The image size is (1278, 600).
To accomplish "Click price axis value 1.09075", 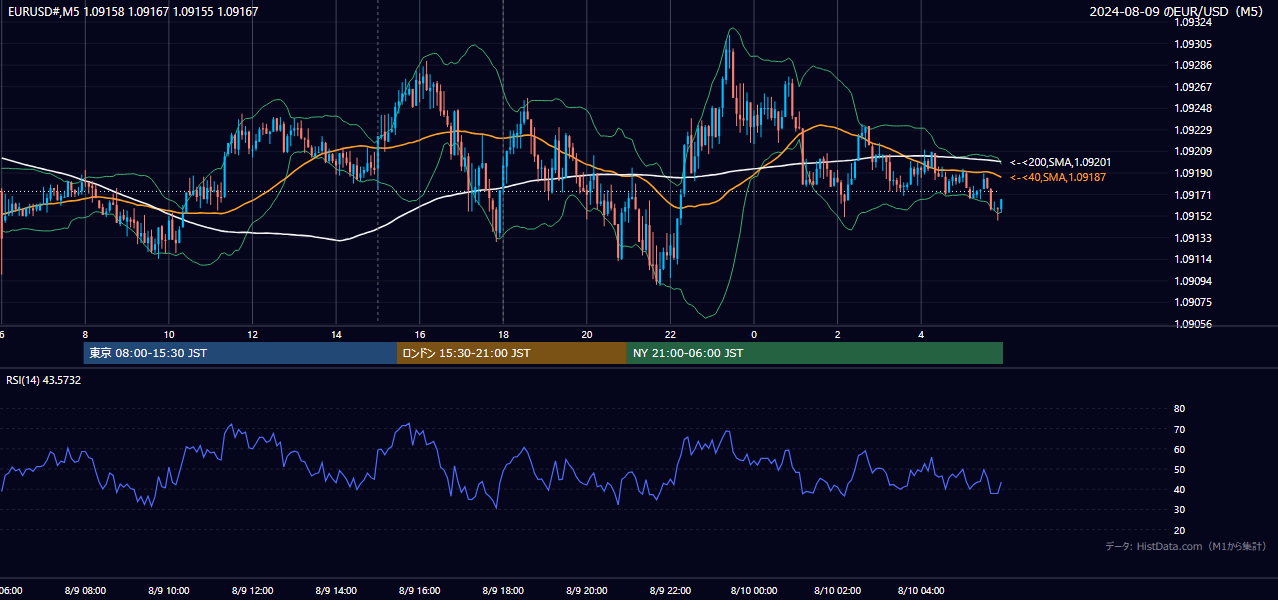I will pyautogui.click(x=1193, y=302).
